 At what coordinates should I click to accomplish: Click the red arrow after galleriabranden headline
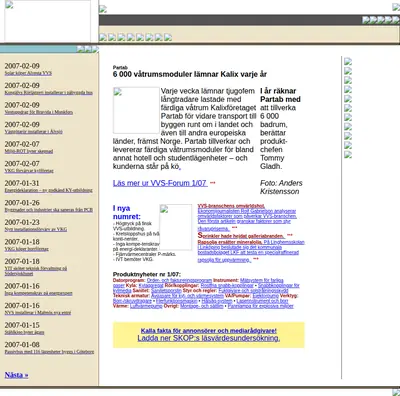pyautogui.click(x=290, y=235)
